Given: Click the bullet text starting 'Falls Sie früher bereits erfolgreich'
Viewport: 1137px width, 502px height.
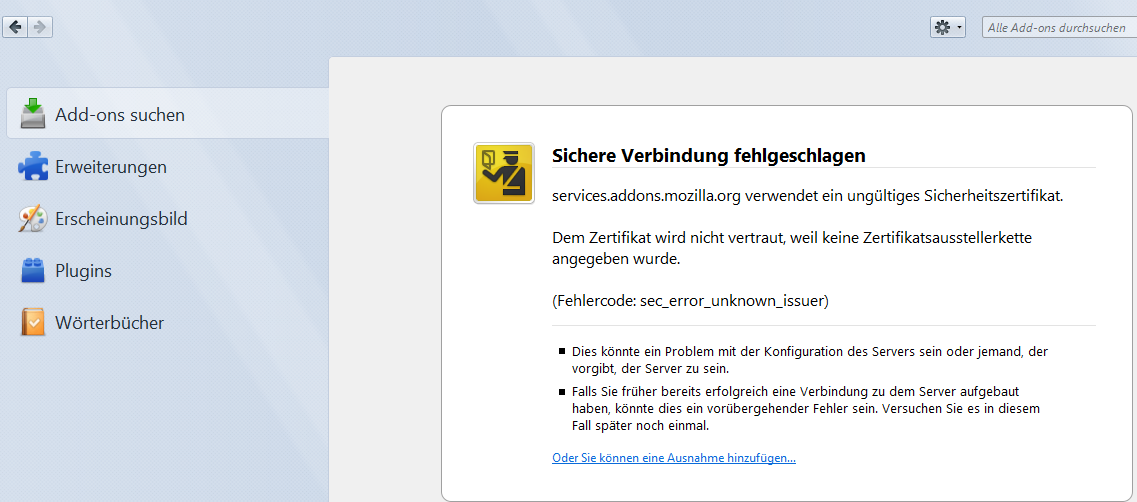Looking at the screenshot, I should pos(806,408).
